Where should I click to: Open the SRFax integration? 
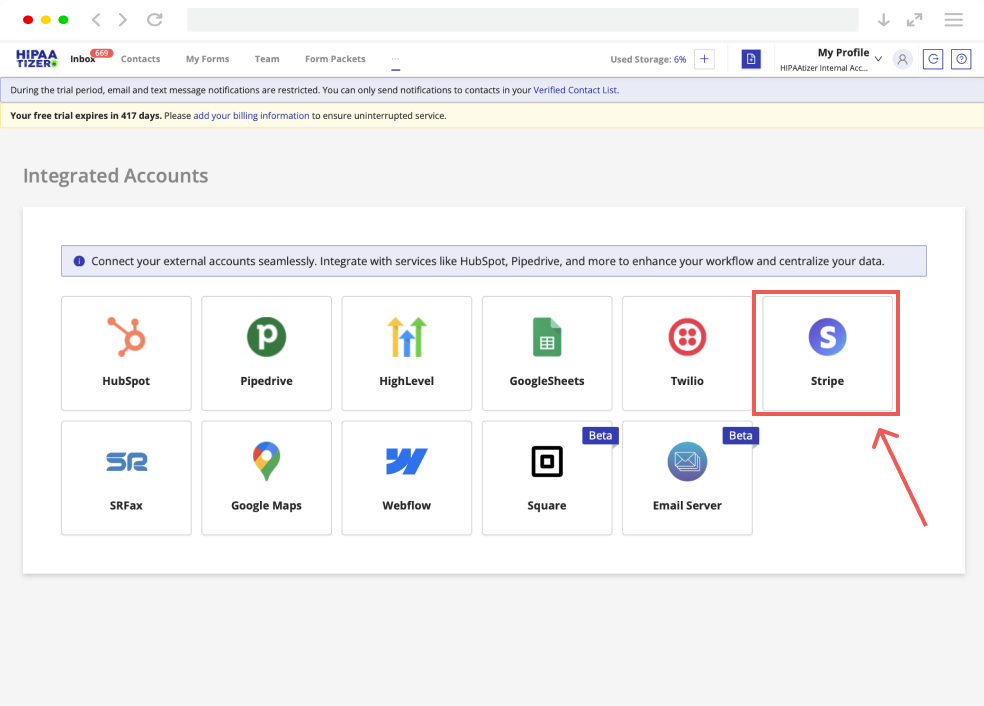tap(126, 478)
